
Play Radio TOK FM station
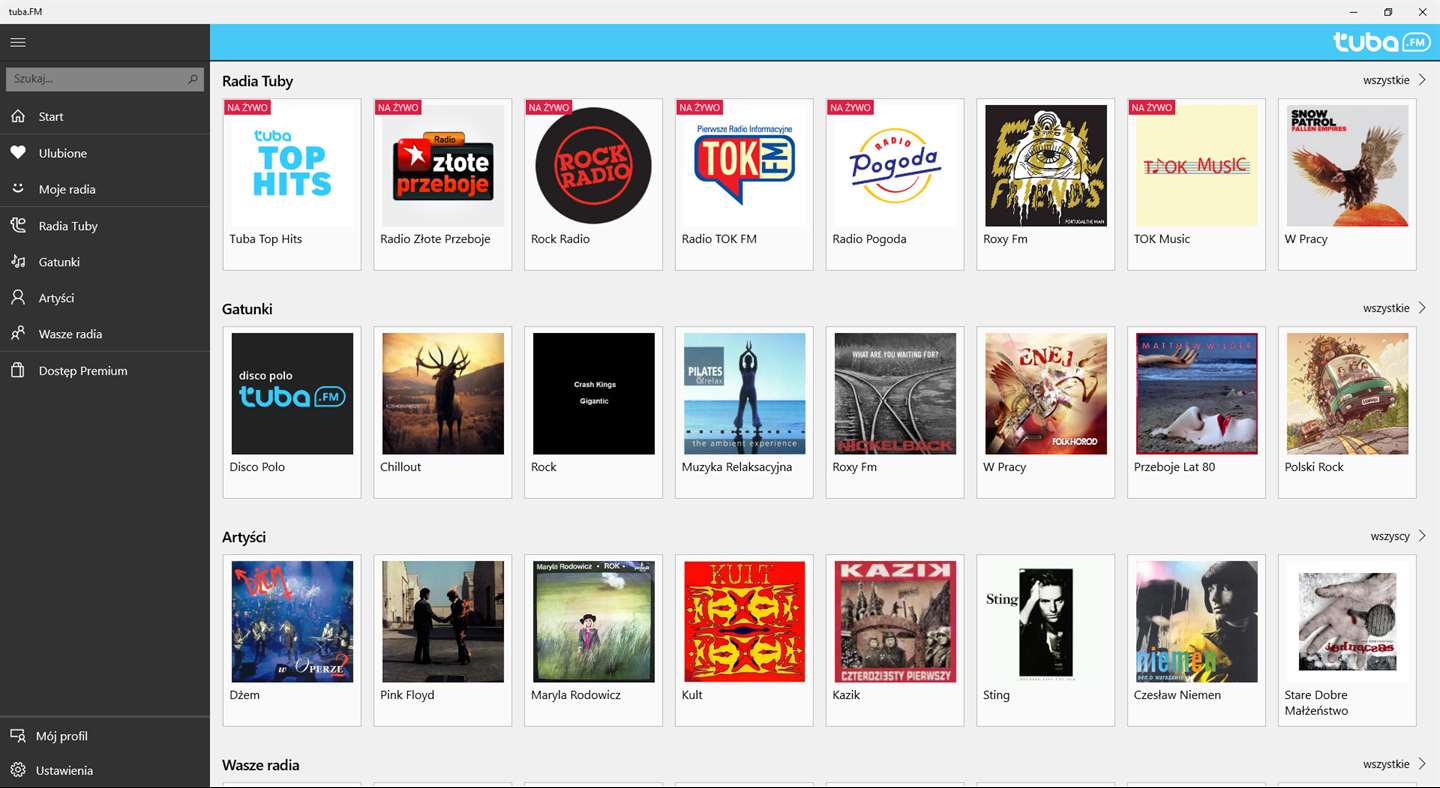click(744, 184)
